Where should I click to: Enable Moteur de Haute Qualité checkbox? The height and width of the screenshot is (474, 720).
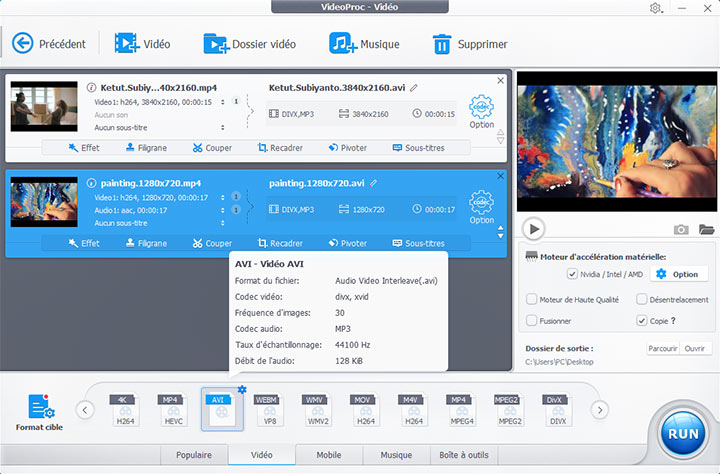click(x=532, y=299)
